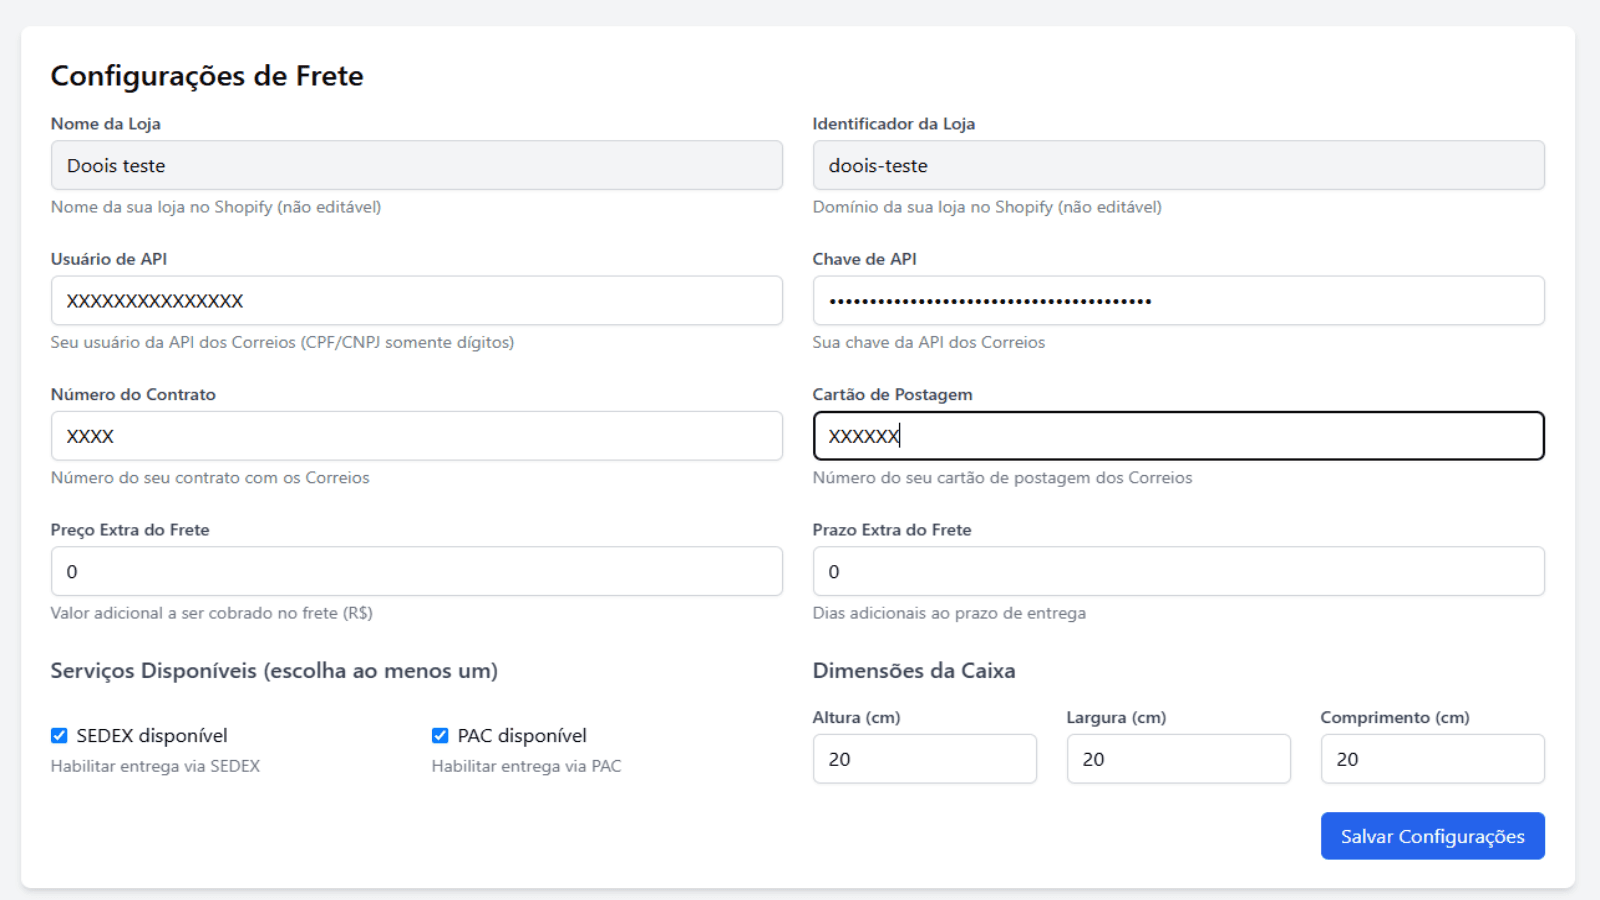Click the Altura (cm) input box
Screen dimensions: 1600x900
(924, 759)
